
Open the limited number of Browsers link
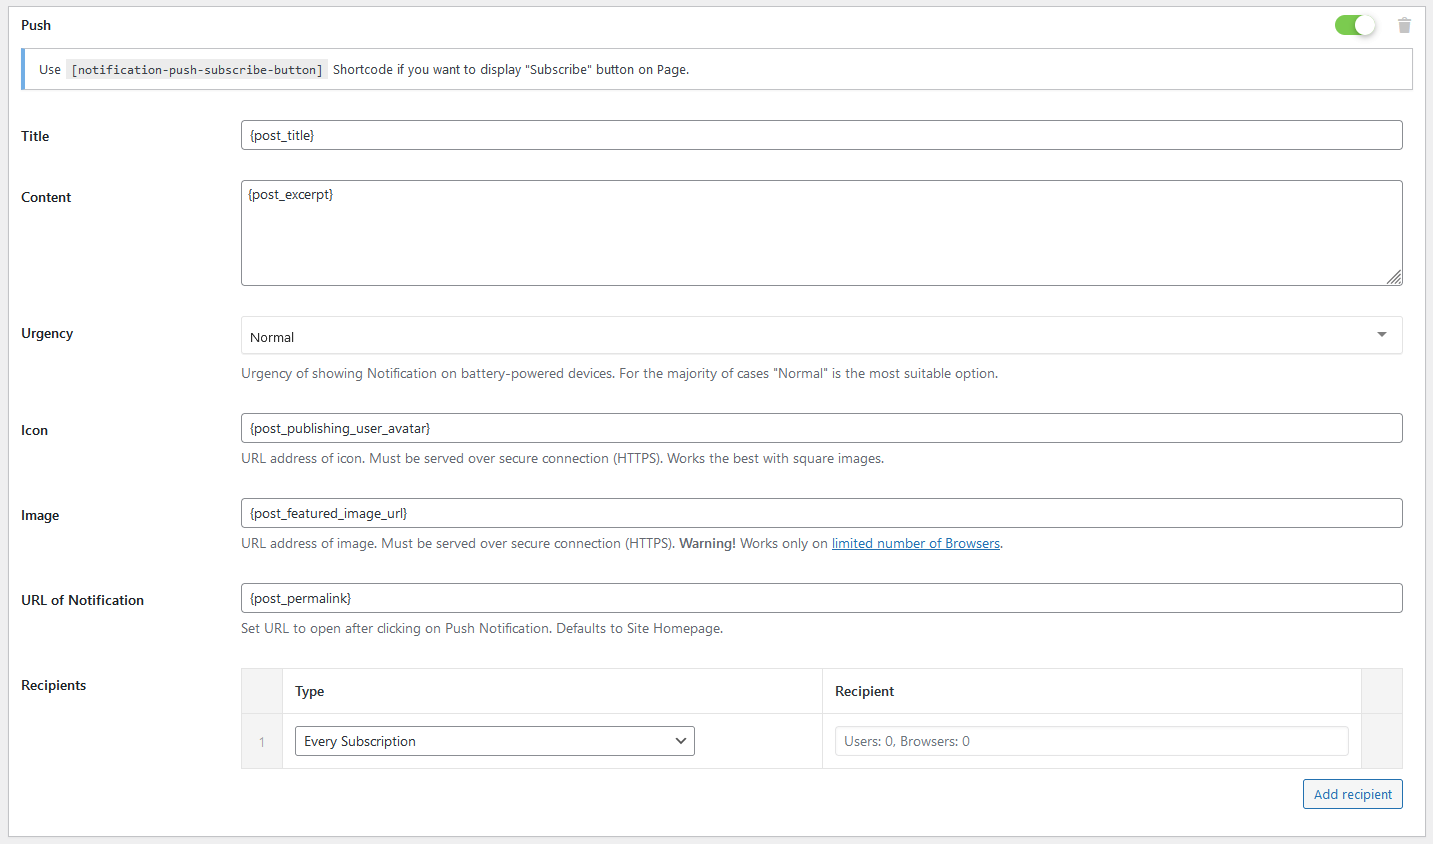coord(915,543)
